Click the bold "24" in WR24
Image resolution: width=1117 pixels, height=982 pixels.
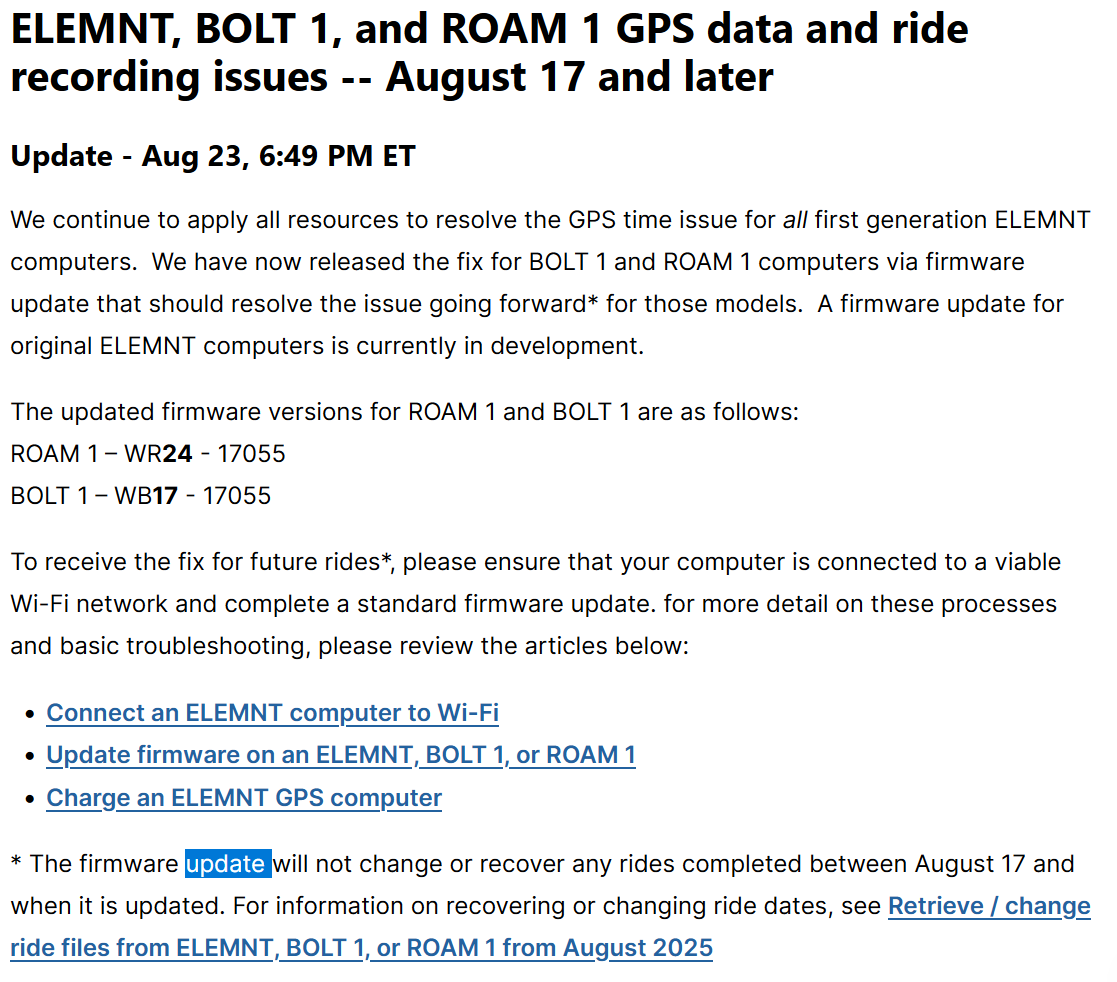click(x=177, y=454)
